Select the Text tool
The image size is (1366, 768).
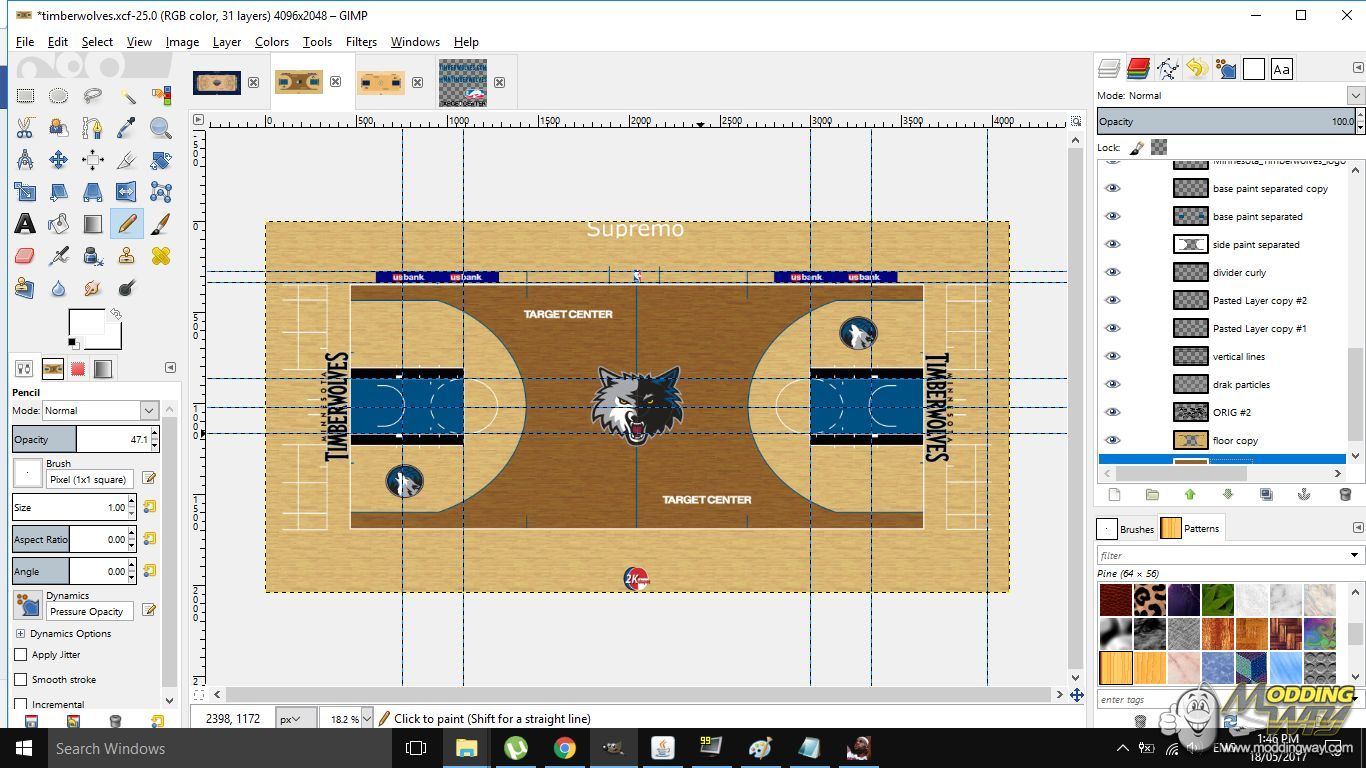tap(25, 224)
